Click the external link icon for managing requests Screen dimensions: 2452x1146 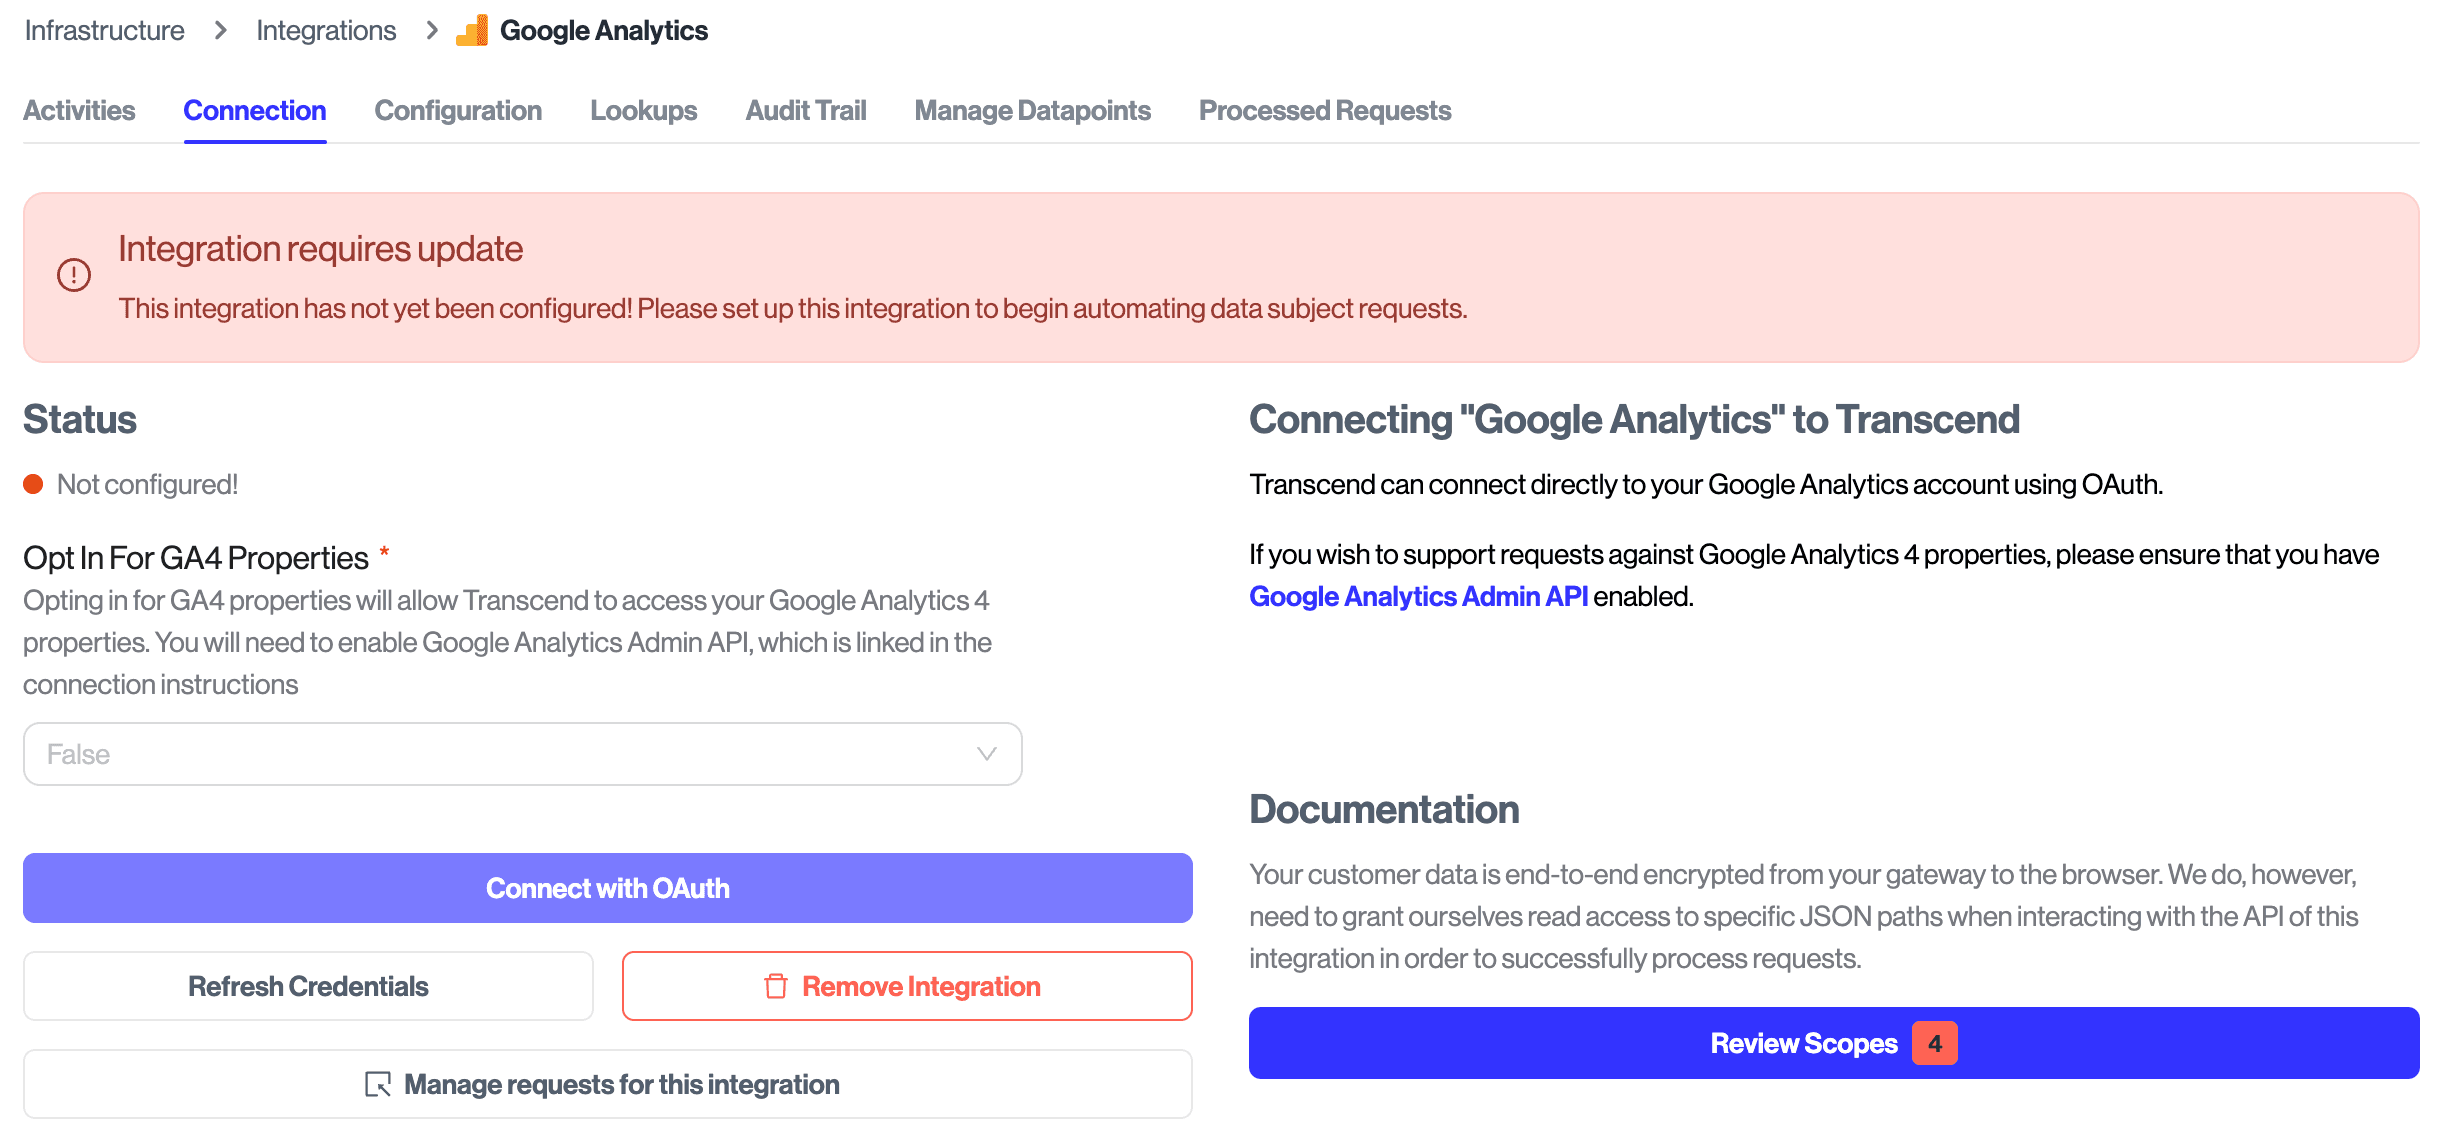coord(378,1084)
